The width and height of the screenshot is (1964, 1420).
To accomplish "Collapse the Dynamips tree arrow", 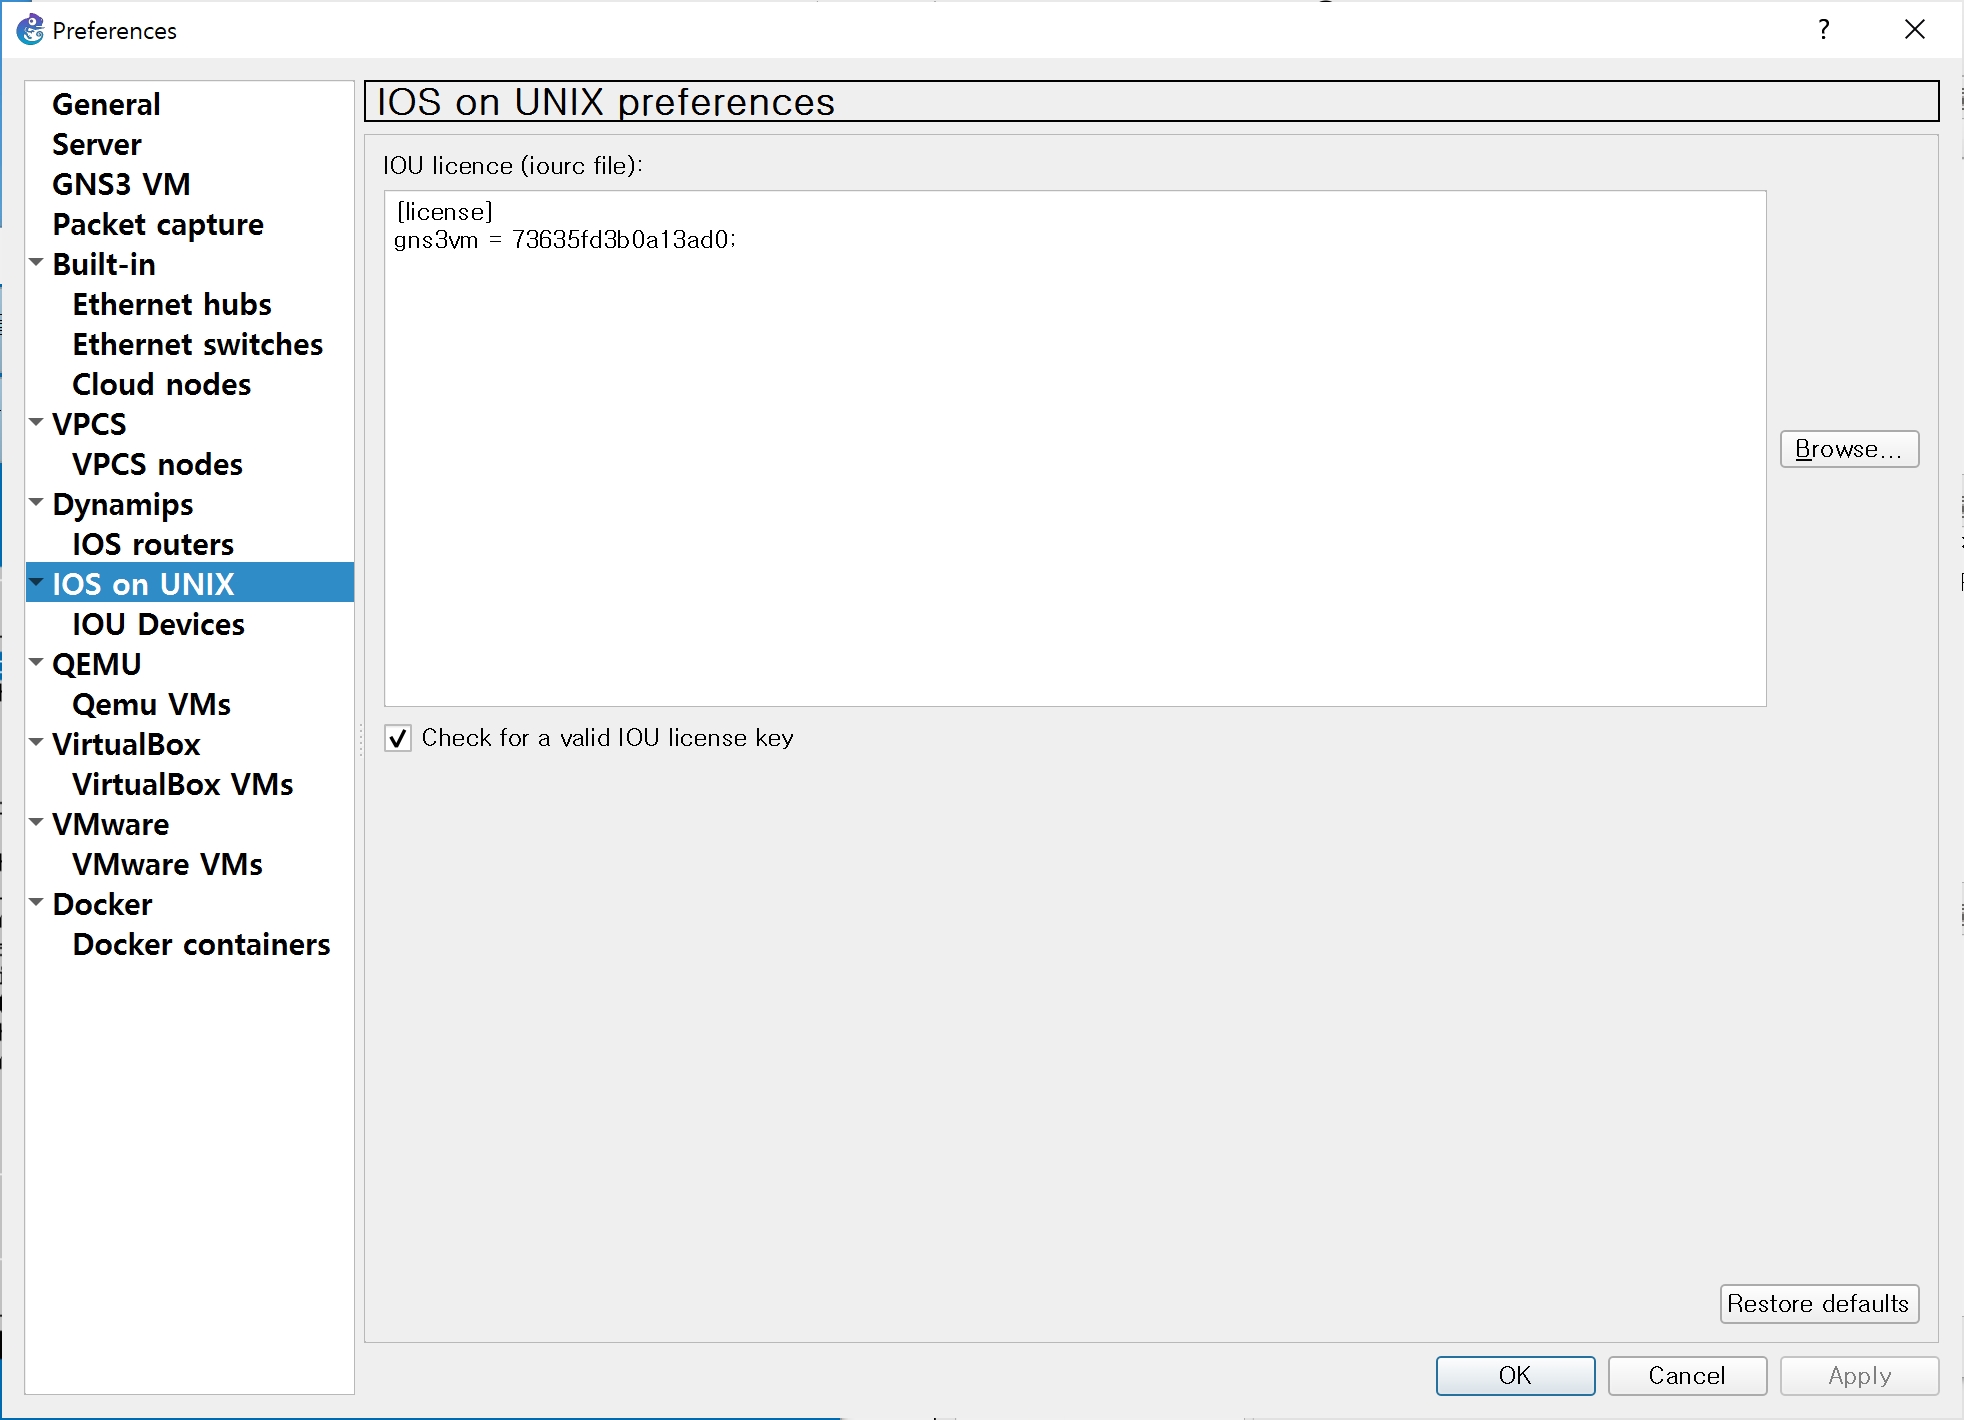I will [37, 503].
